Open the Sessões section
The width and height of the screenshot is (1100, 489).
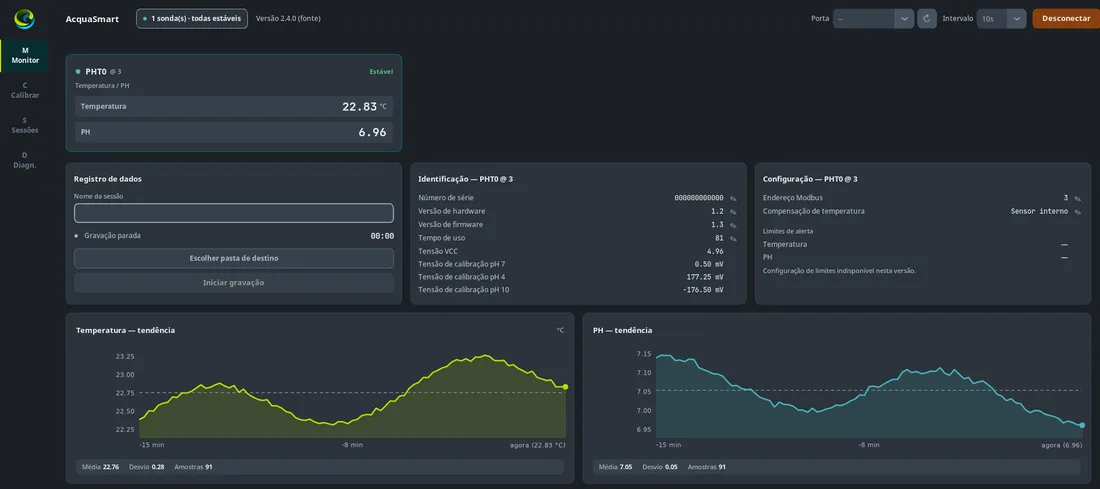point(25,125)
